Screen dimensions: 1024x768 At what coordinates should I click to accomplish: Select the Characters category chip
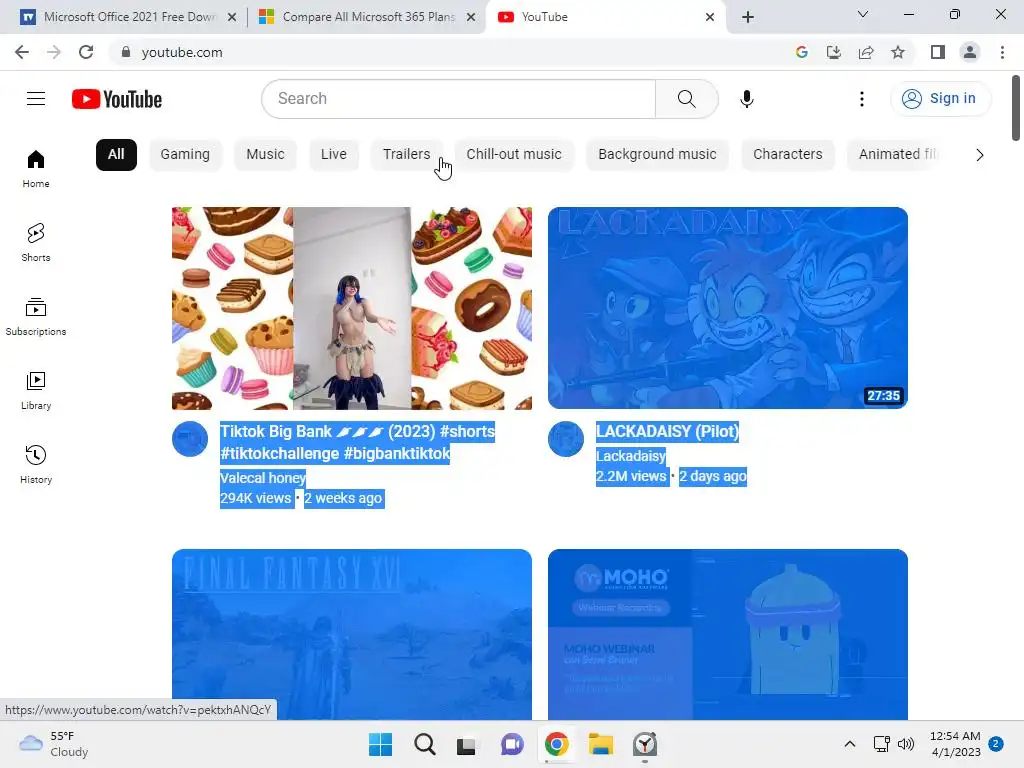coord(788,155)
